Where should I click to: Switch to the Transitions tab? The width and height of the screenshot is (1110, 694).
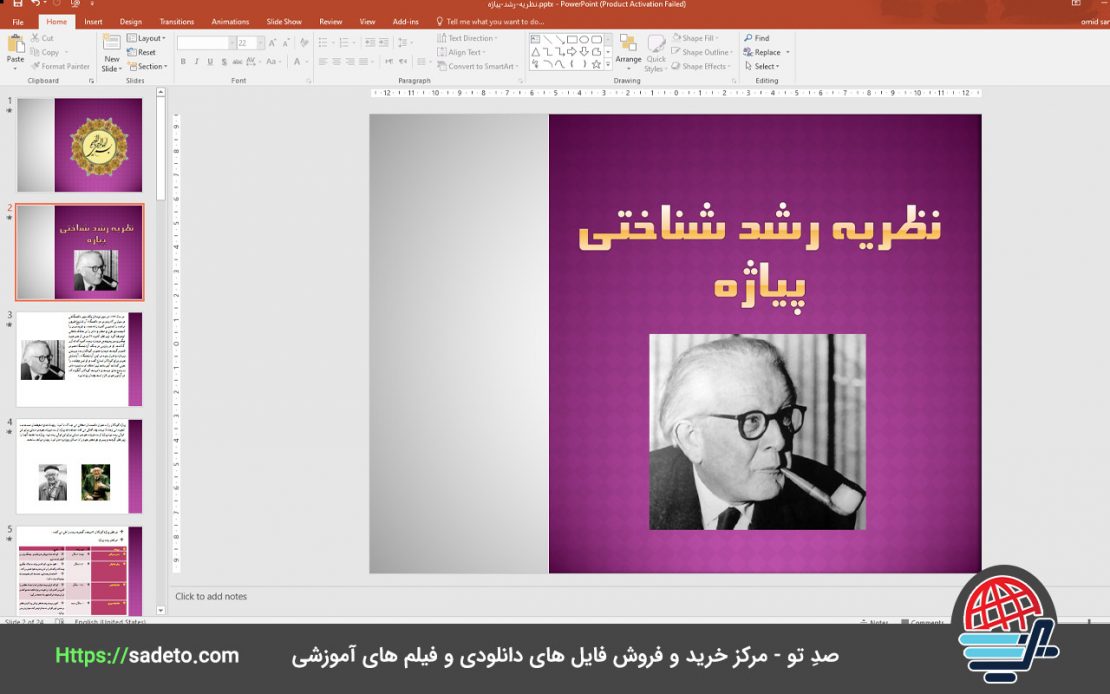point(177,22)
